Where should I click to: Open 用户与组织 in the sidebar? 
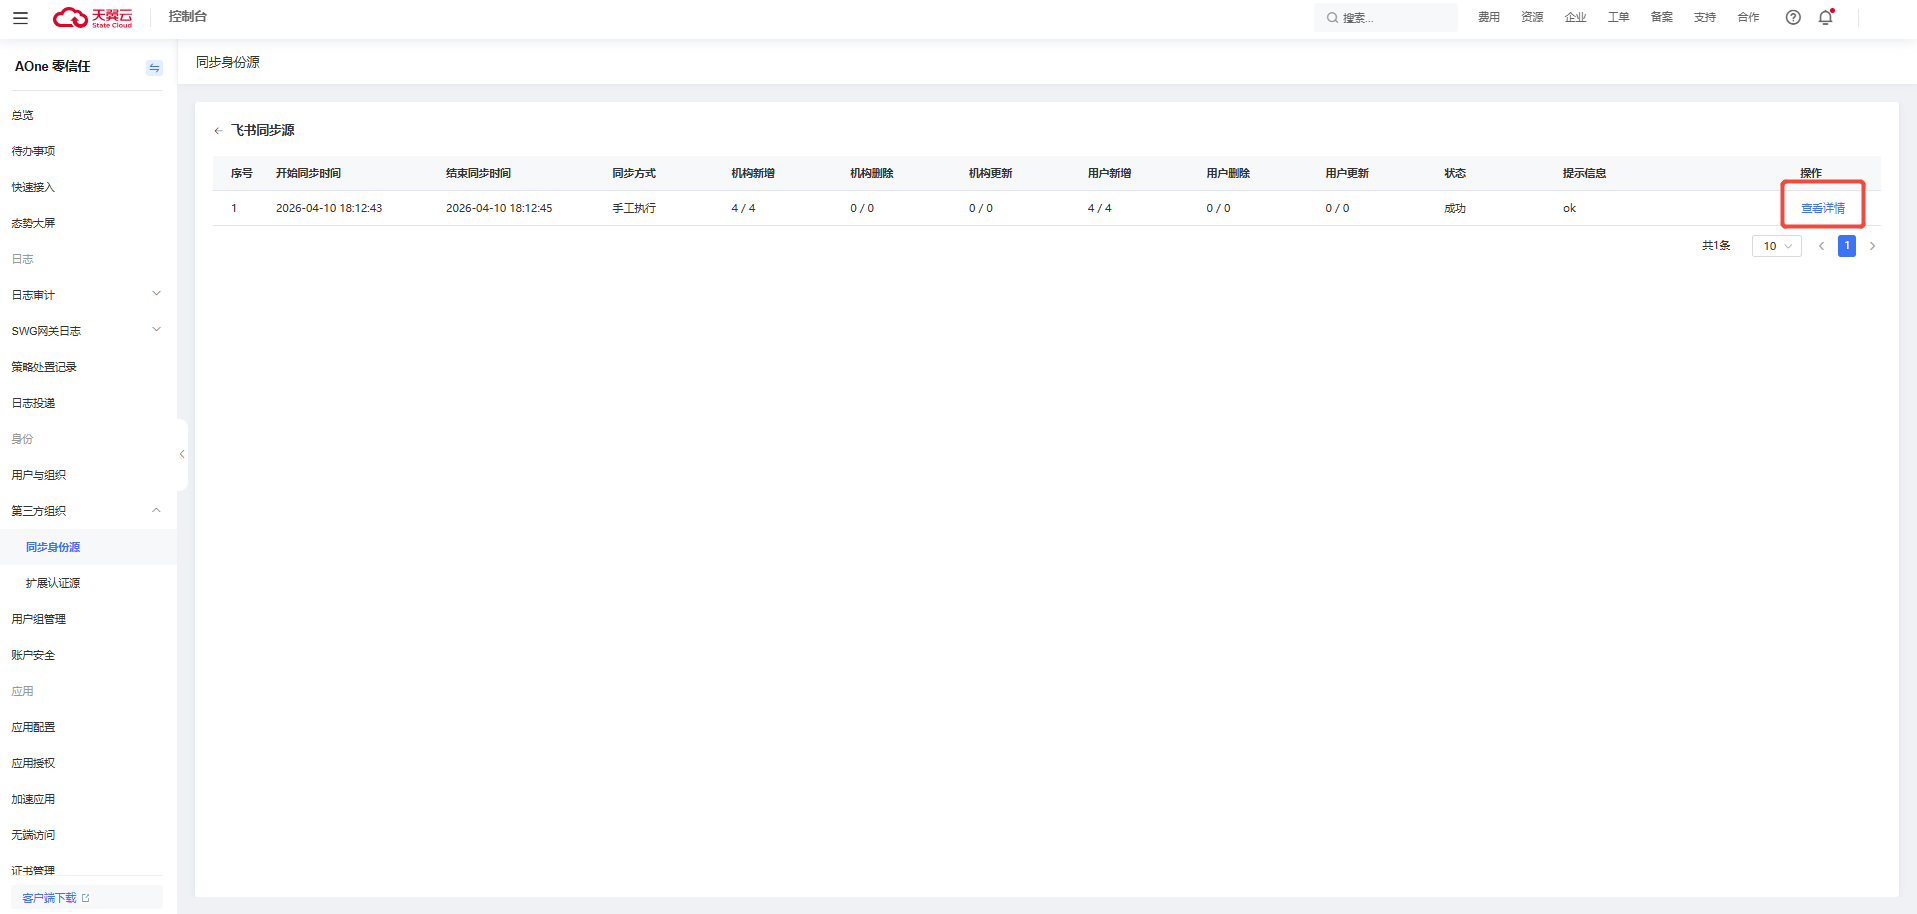(x=39, y=475)
